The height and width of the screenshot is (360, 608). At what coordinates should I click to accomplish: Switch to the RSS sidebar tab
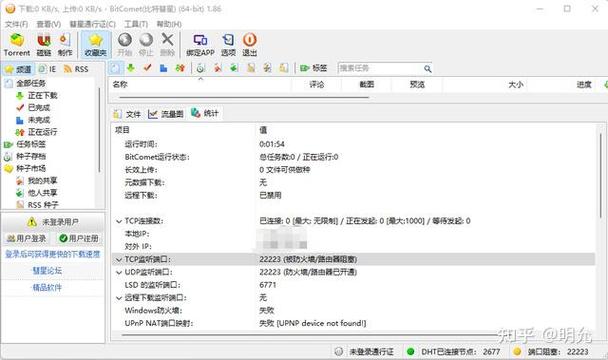click(76, 69)
